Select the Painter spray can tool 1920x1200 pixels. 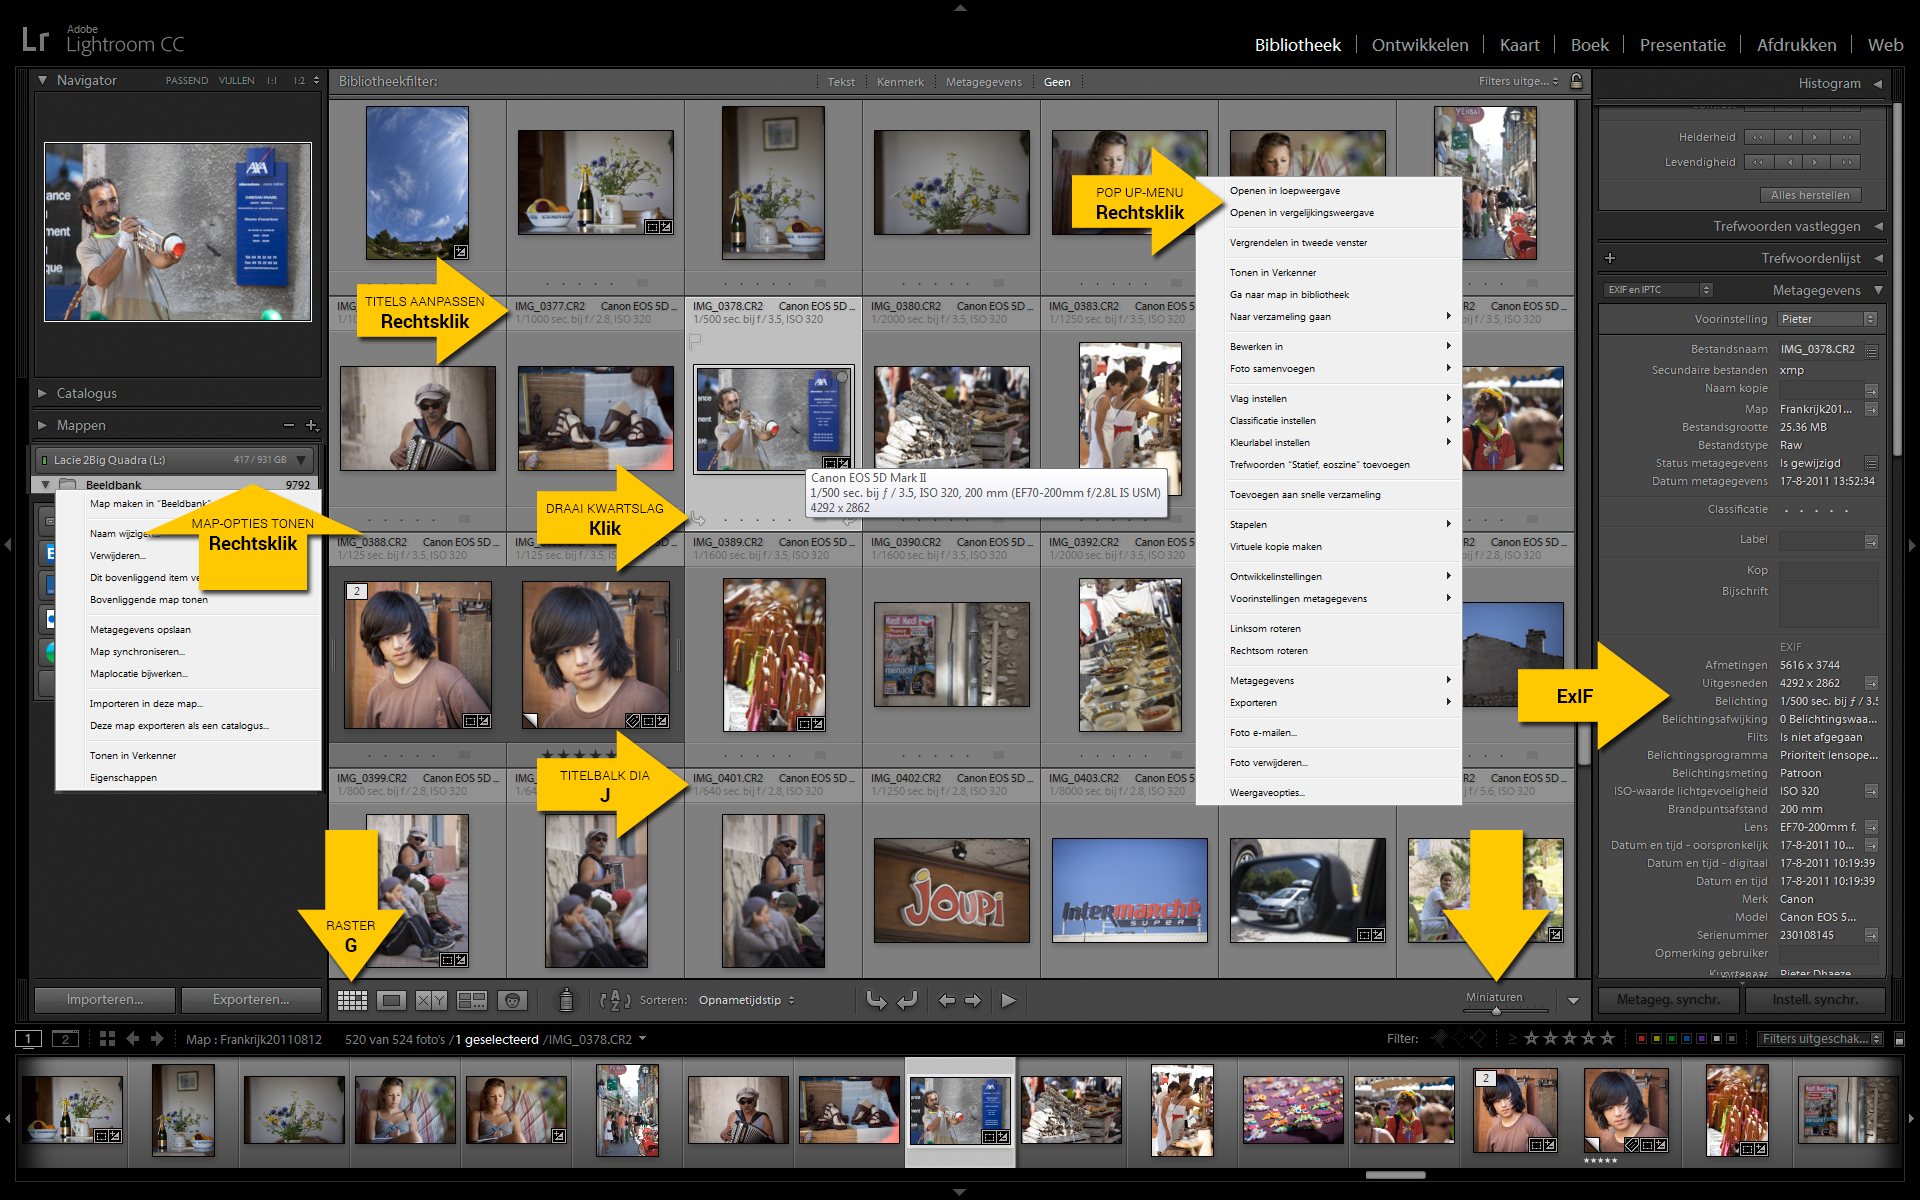[566, 999]
